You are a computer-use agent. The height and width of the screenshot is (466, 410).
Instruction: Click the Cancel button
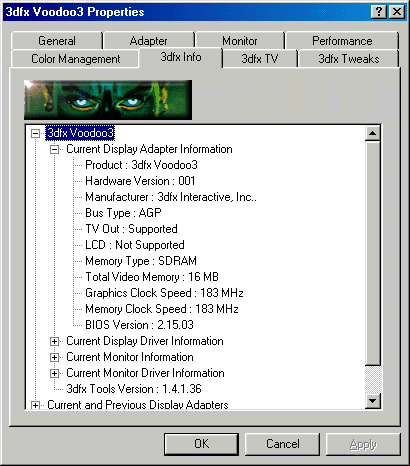[283, 444]
